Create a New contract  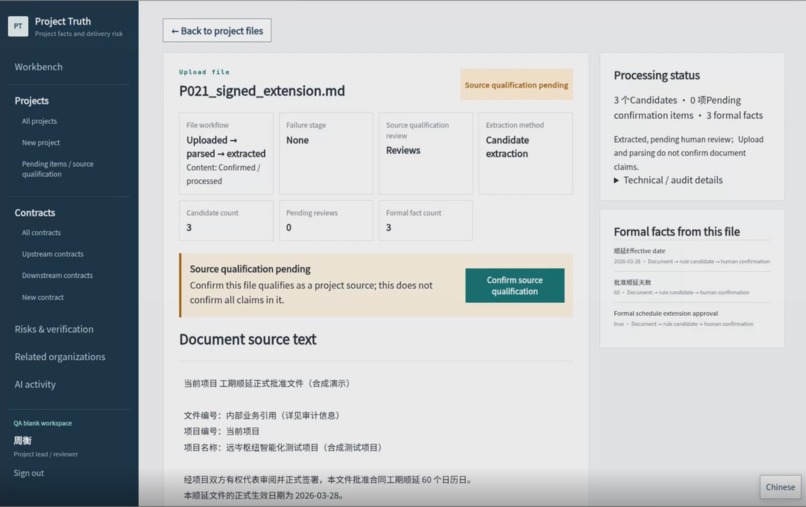click(43, 298)
